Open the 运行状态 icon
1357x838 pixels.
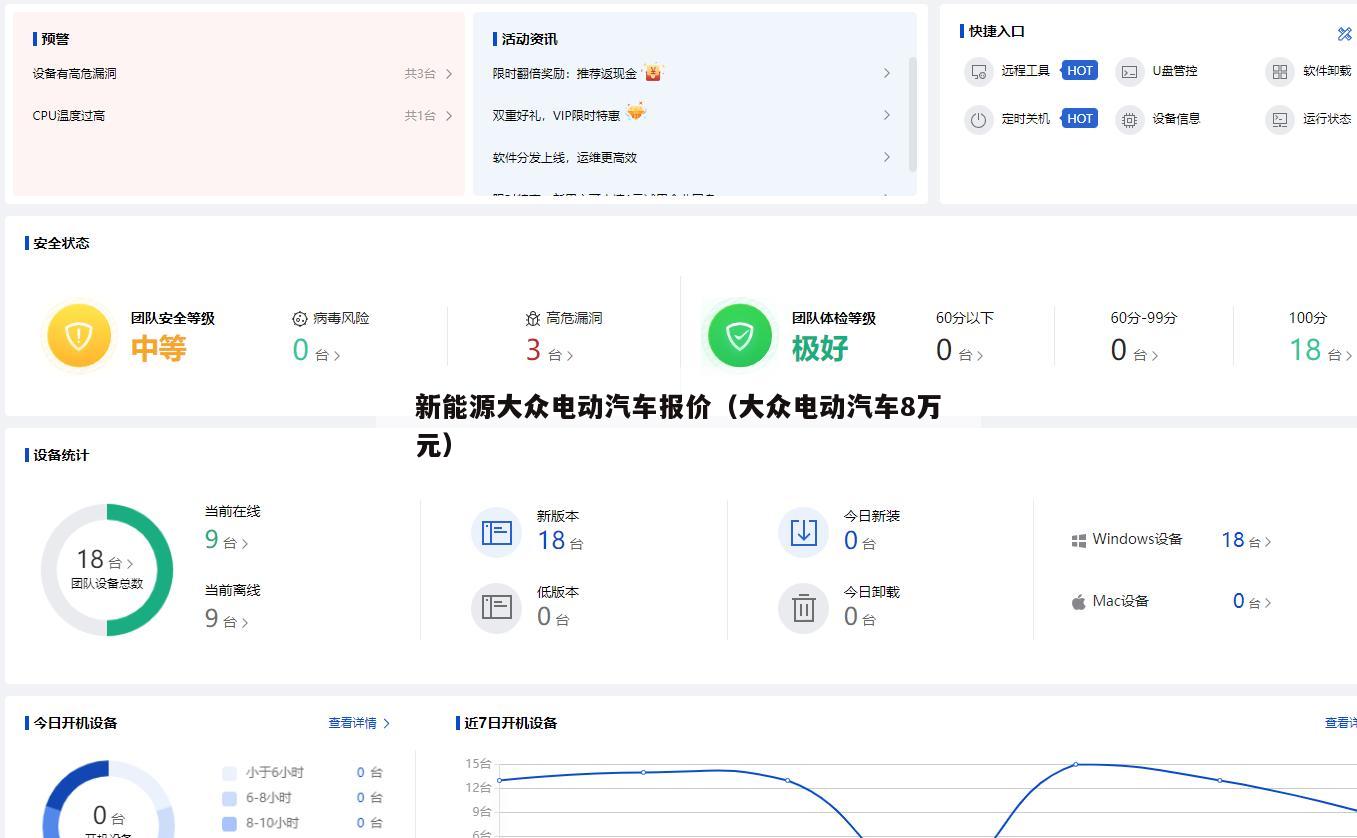[x=1279, y=119]
